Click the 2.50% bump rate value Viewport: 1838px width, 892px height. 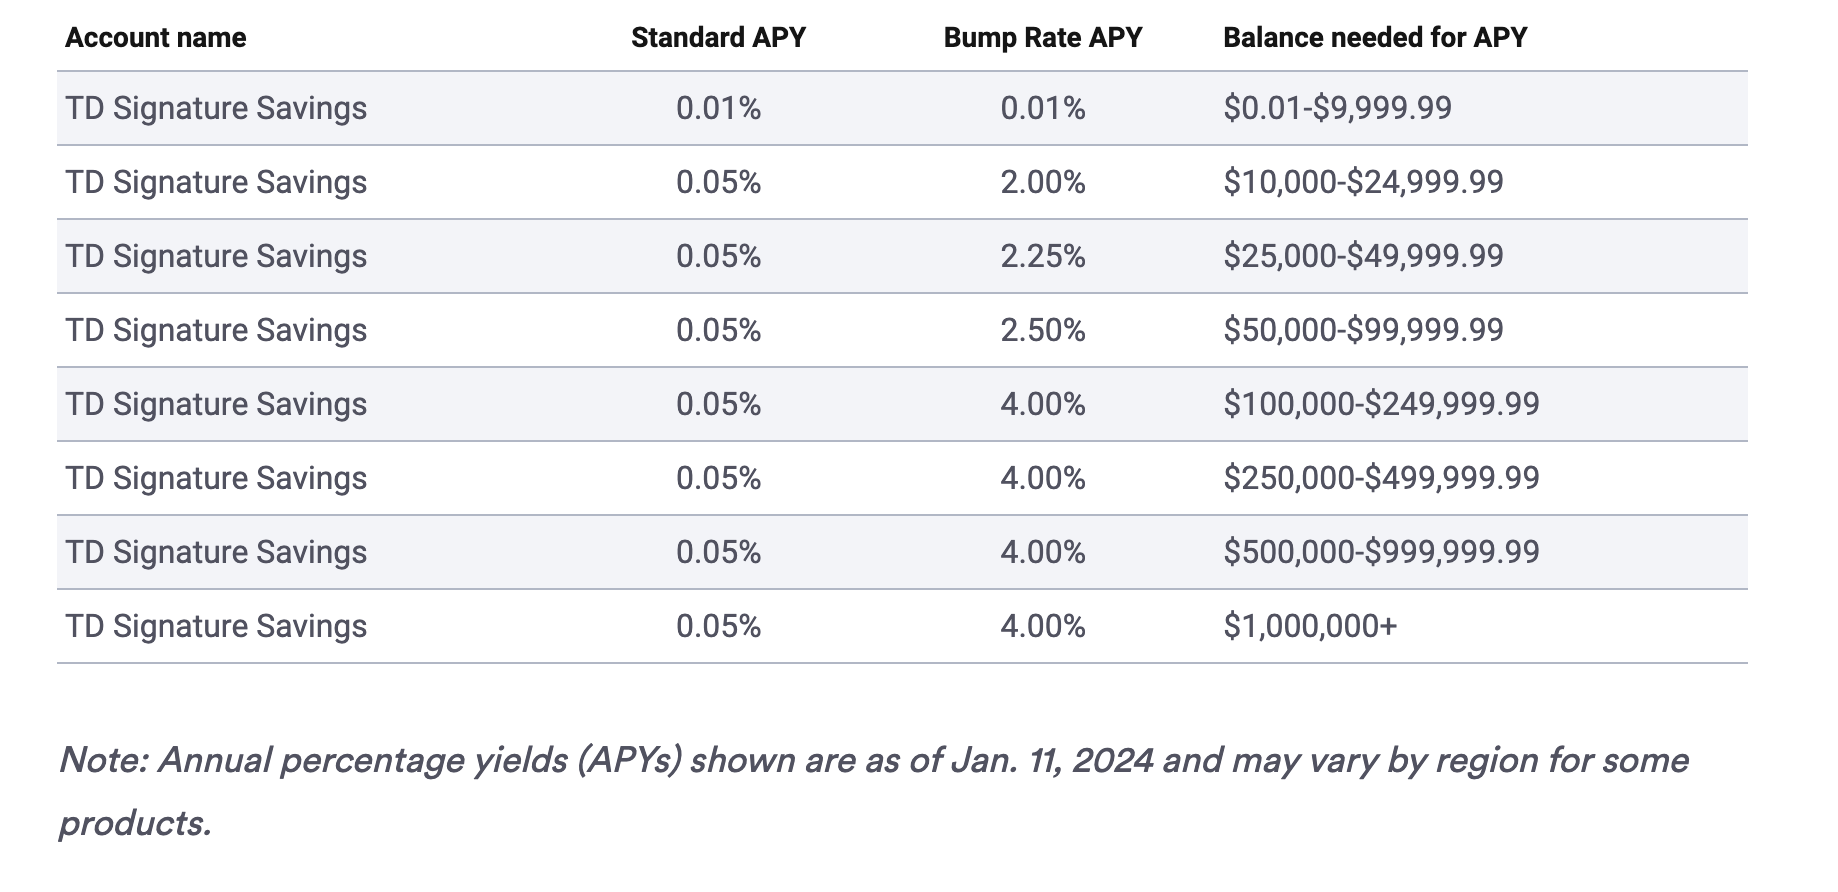1043,330
